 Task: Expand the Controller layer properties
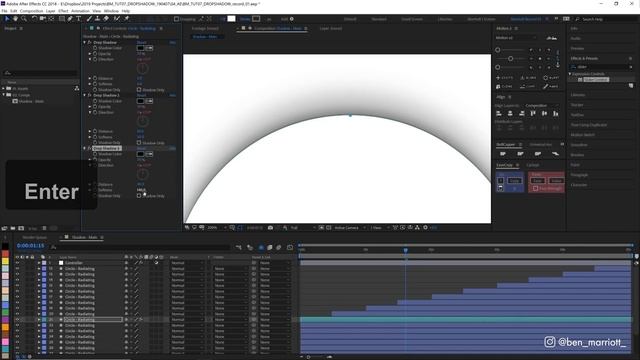(x=39, y=263)
